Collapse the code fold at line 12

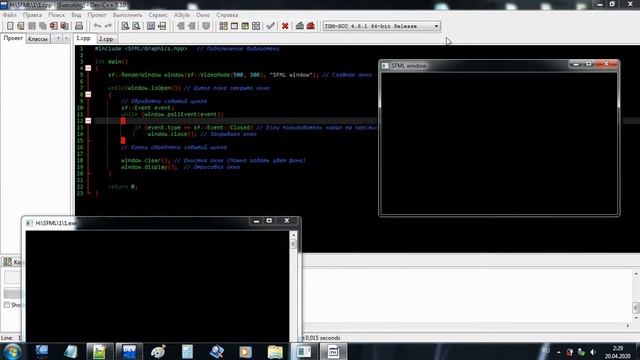(x=88, y=121)
